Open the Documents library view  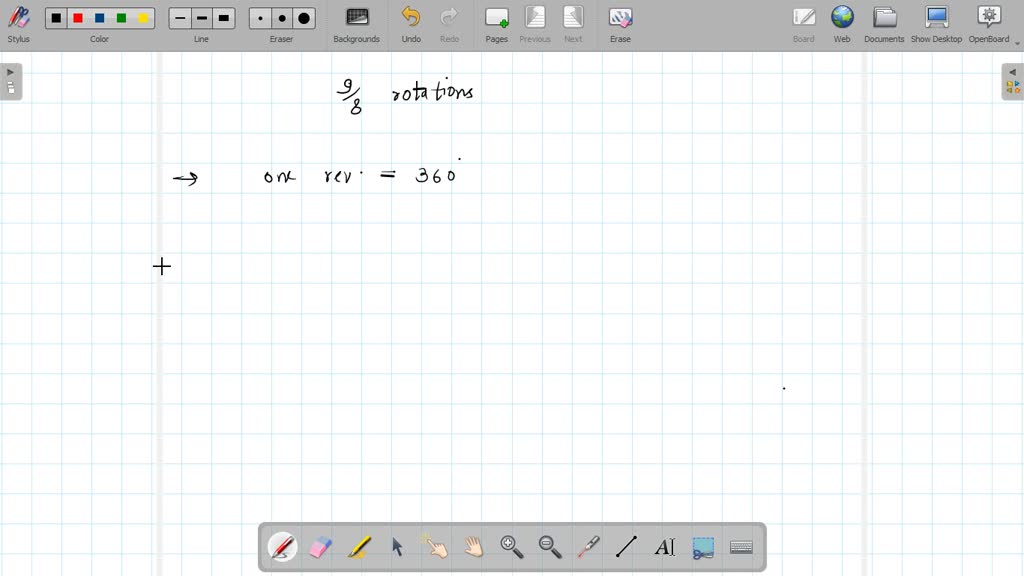point(884,22)
